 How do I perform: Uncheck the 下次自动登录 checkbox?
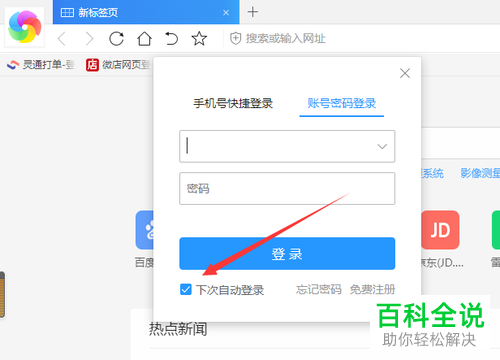click(186, 289)
